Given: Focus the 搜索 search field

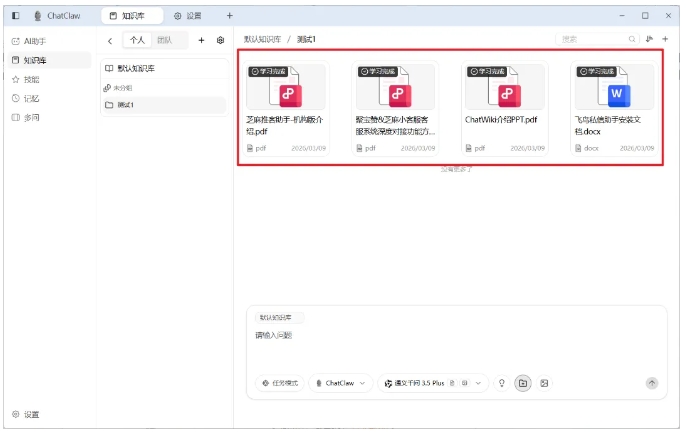Looking at the screenshot, I should click(598, 39).
